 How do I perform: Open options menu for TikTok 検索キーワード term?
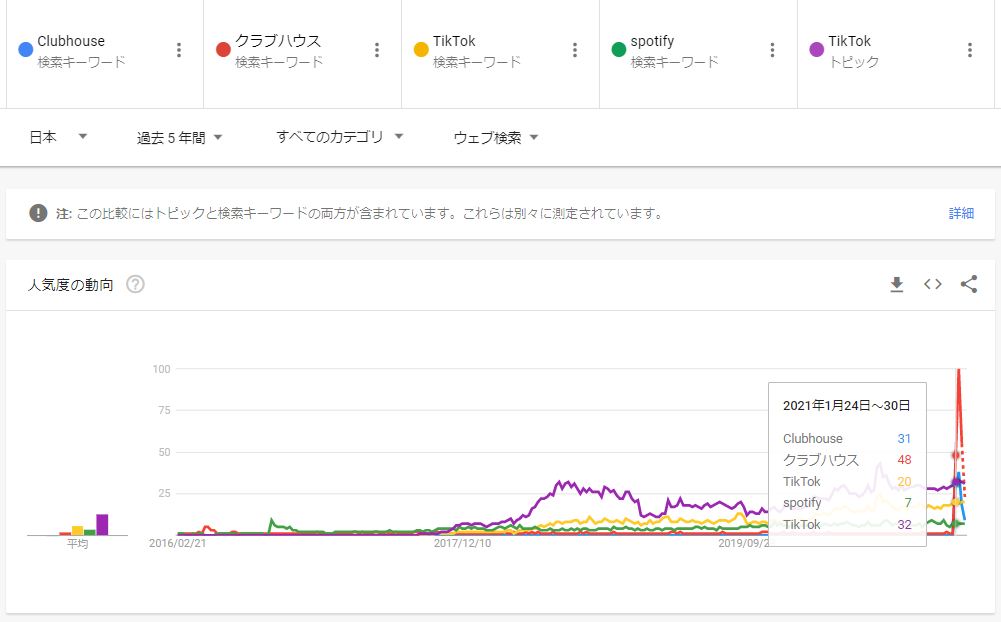[x=575, y=50]
